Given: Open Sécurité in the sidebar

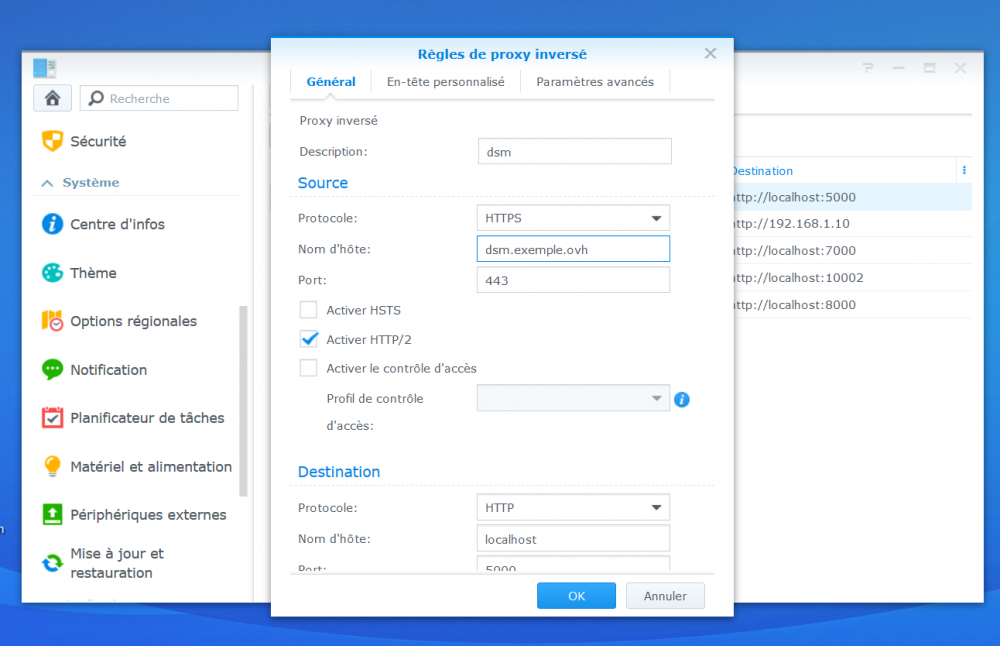Looking at the screenshot, I should [98, 141].
